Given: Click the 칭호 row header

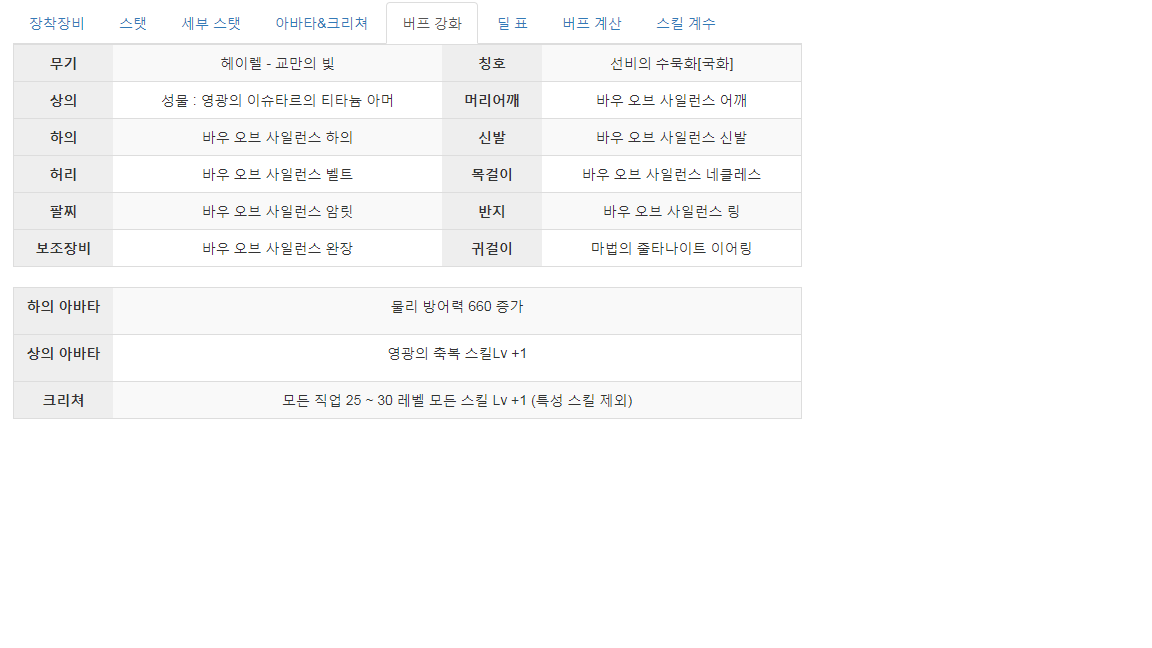Looking at the screenshot, I should pyautogui.click(x=492, y=64).
